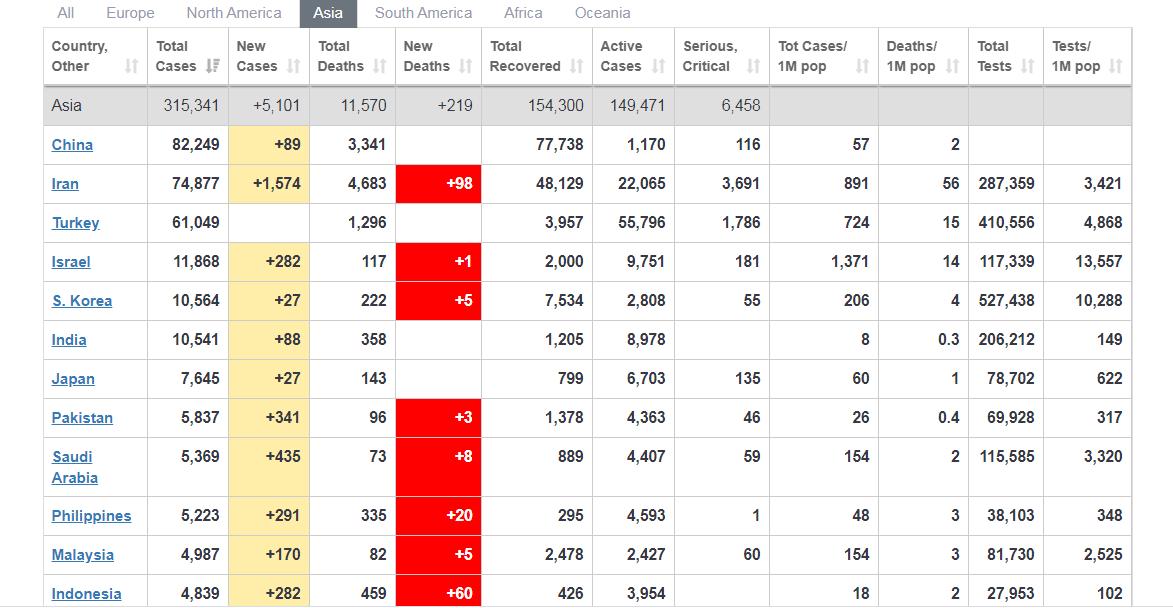Open the India country link
The height and width of the screenshot is (608, 1173).
[x=69, y=340]
